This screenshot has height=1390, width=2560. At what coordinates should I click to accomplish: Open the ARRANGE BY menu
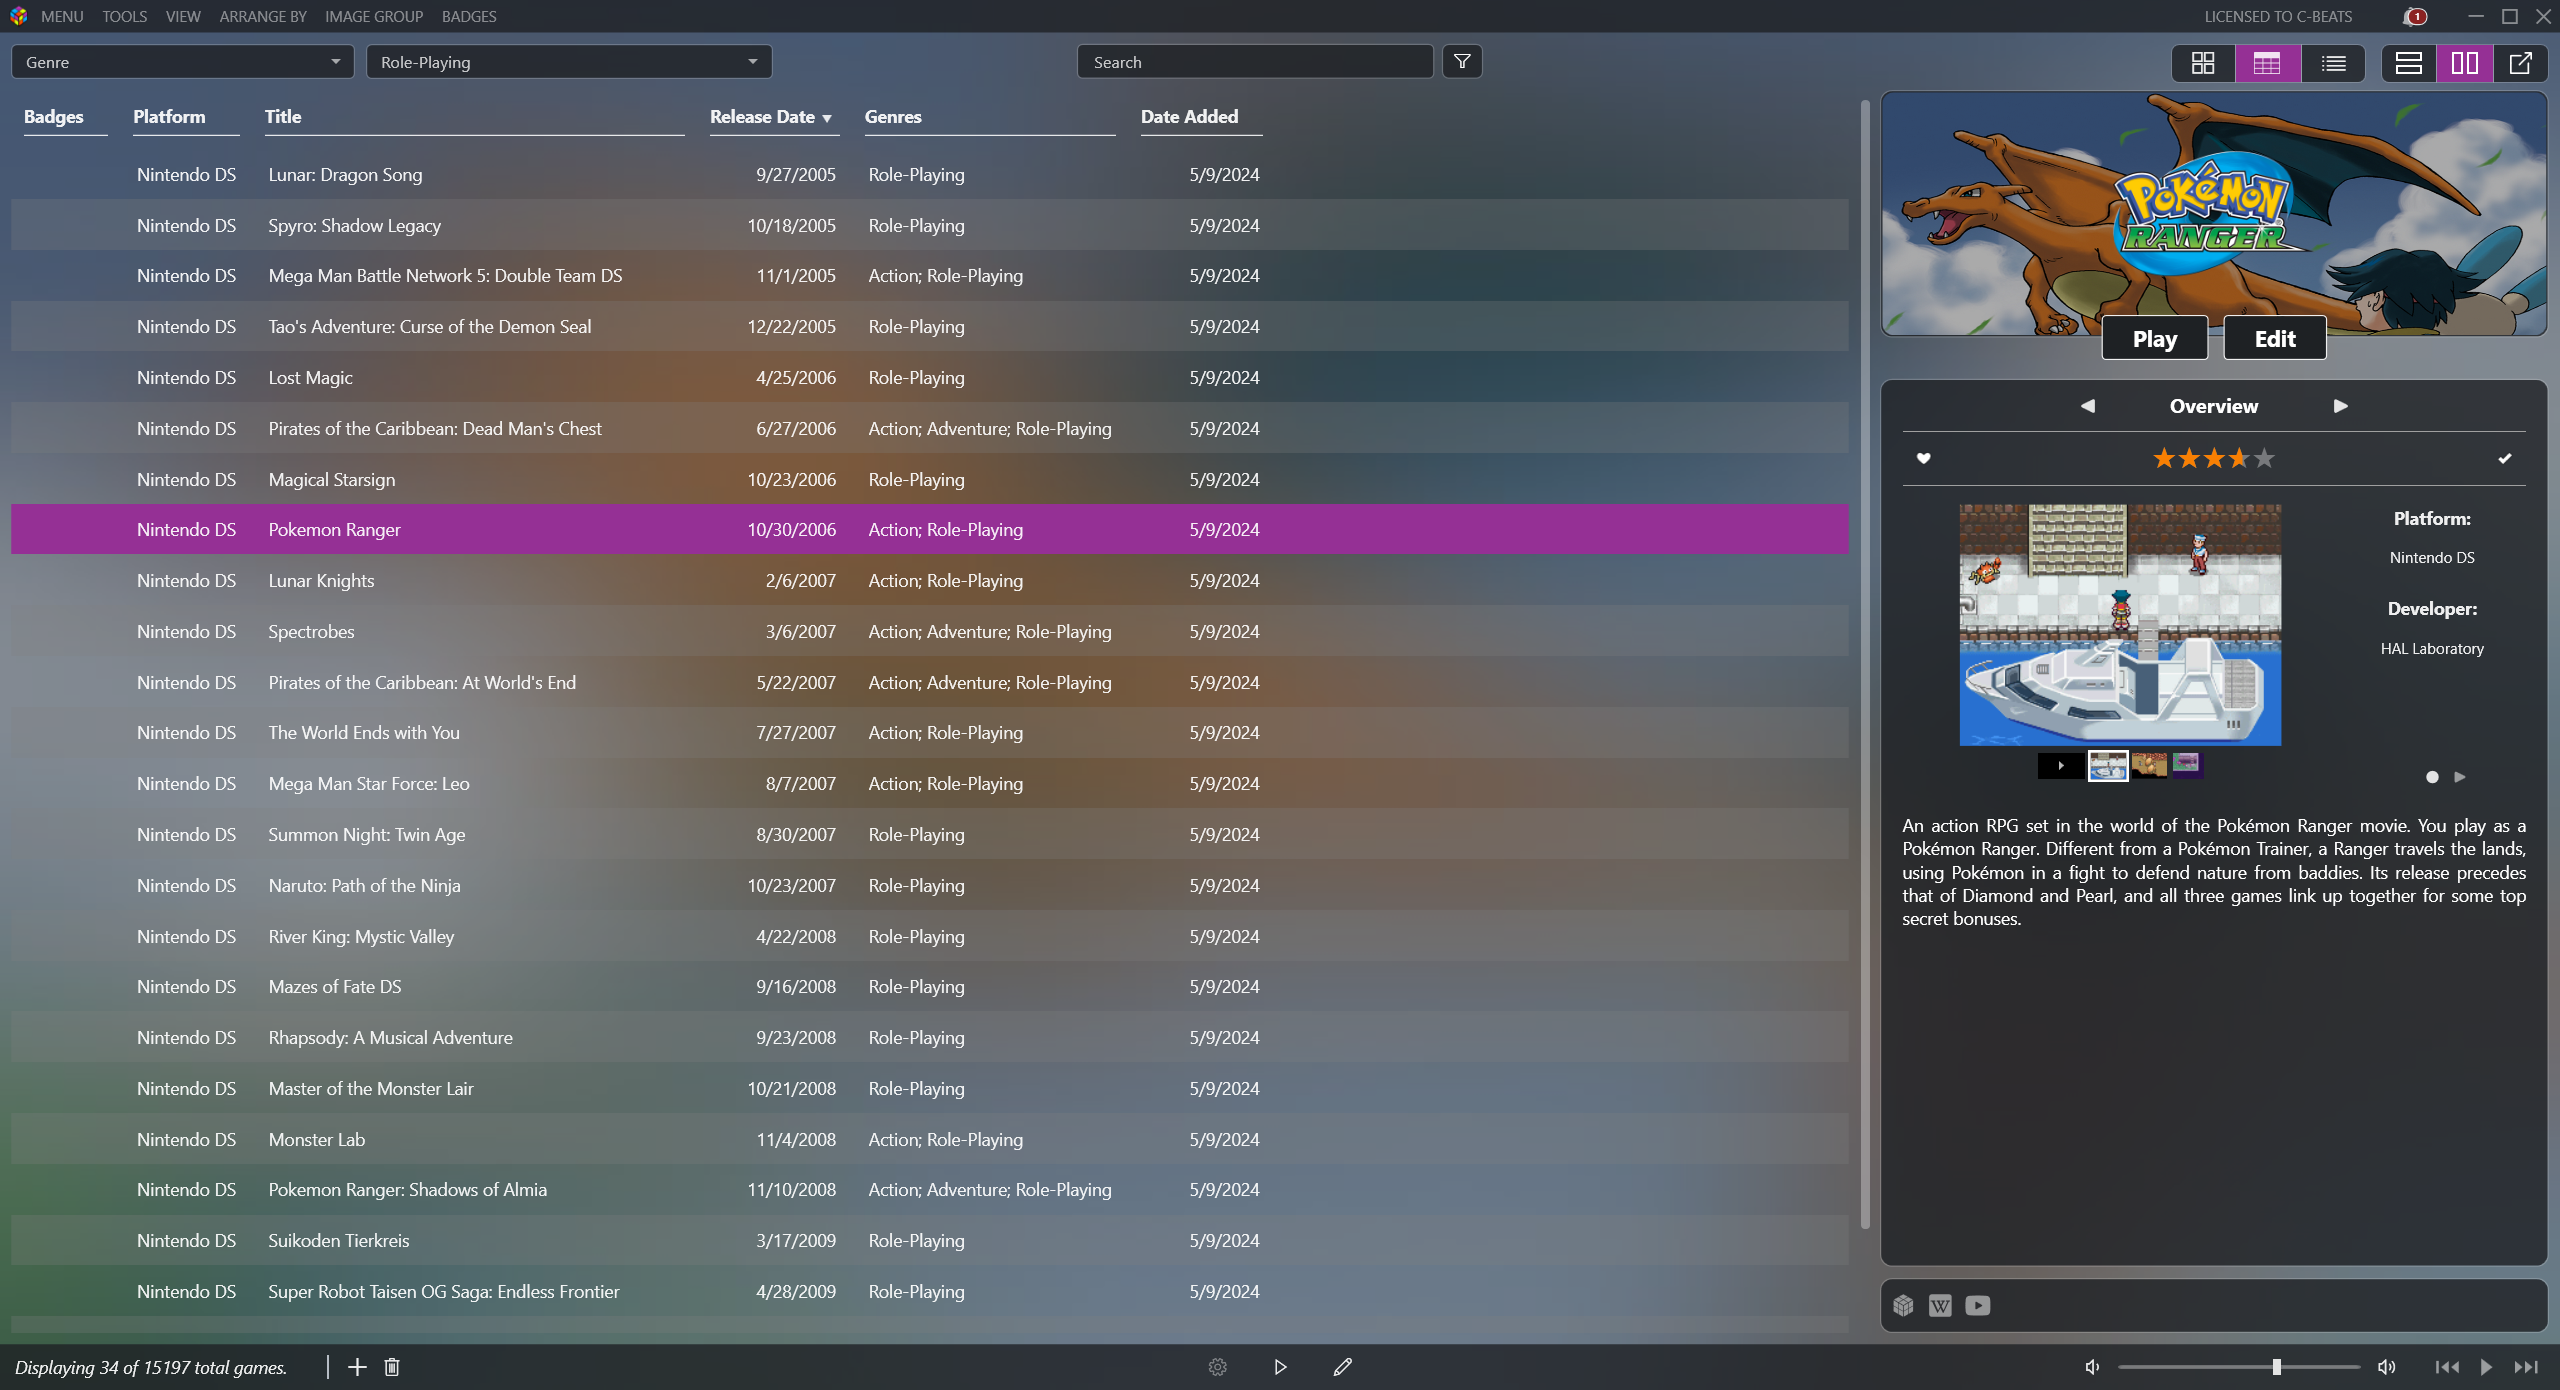(x=263, y=16)
